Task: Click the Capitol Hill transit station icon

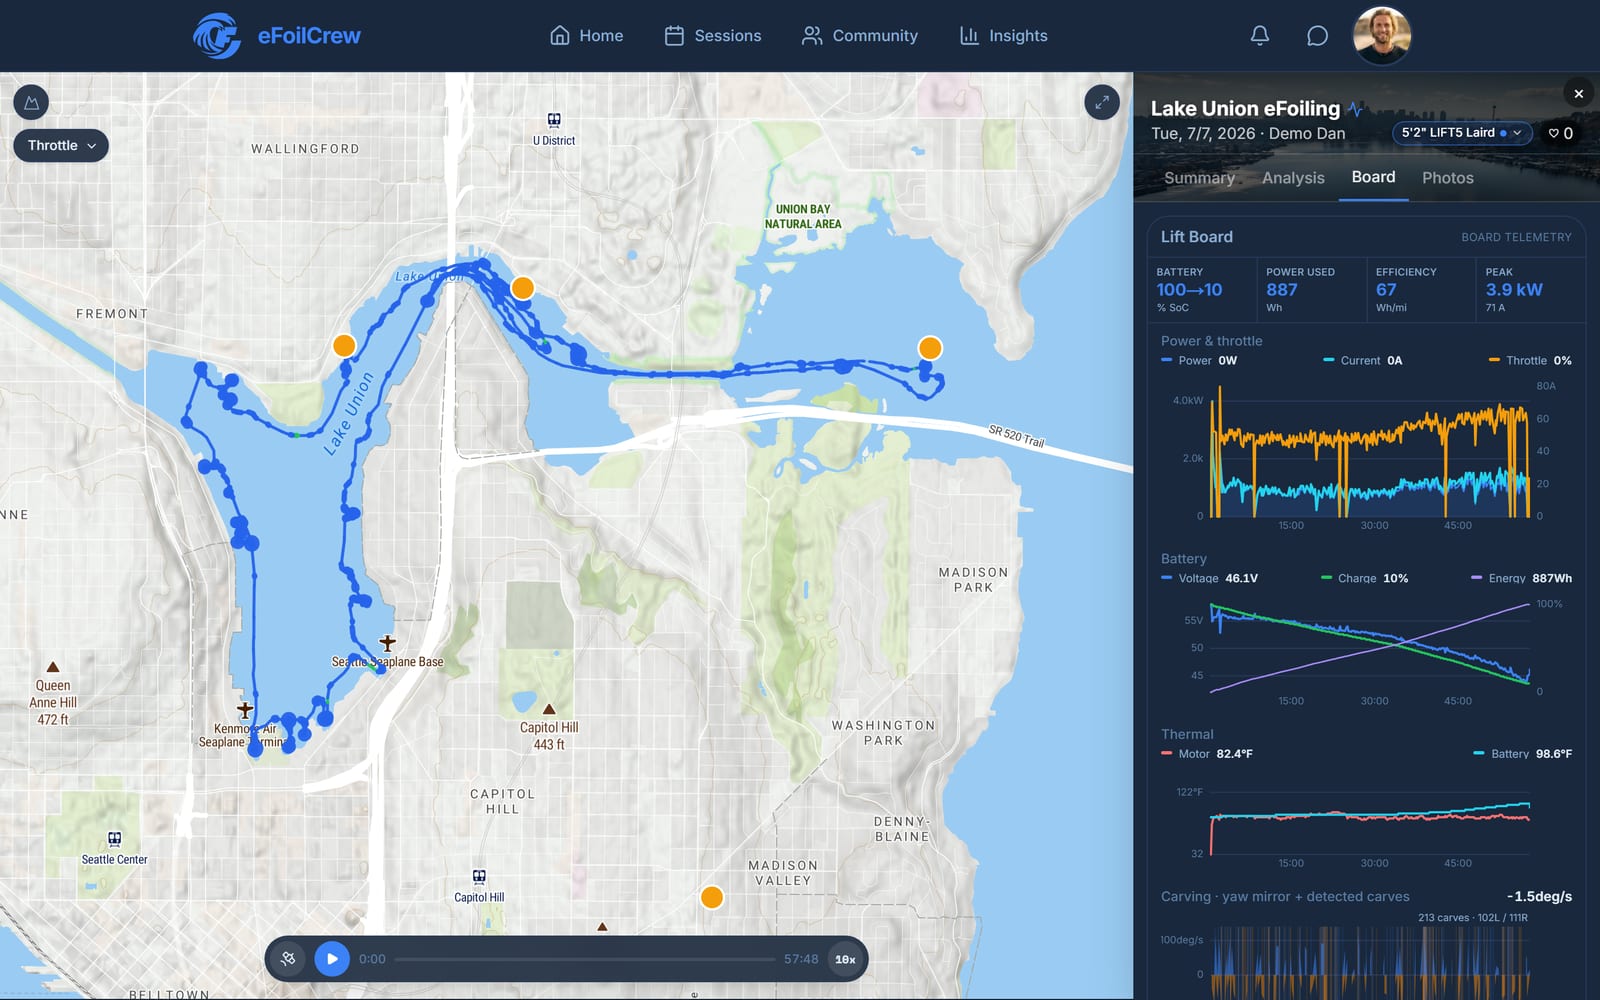Action: tap(479, 877)
